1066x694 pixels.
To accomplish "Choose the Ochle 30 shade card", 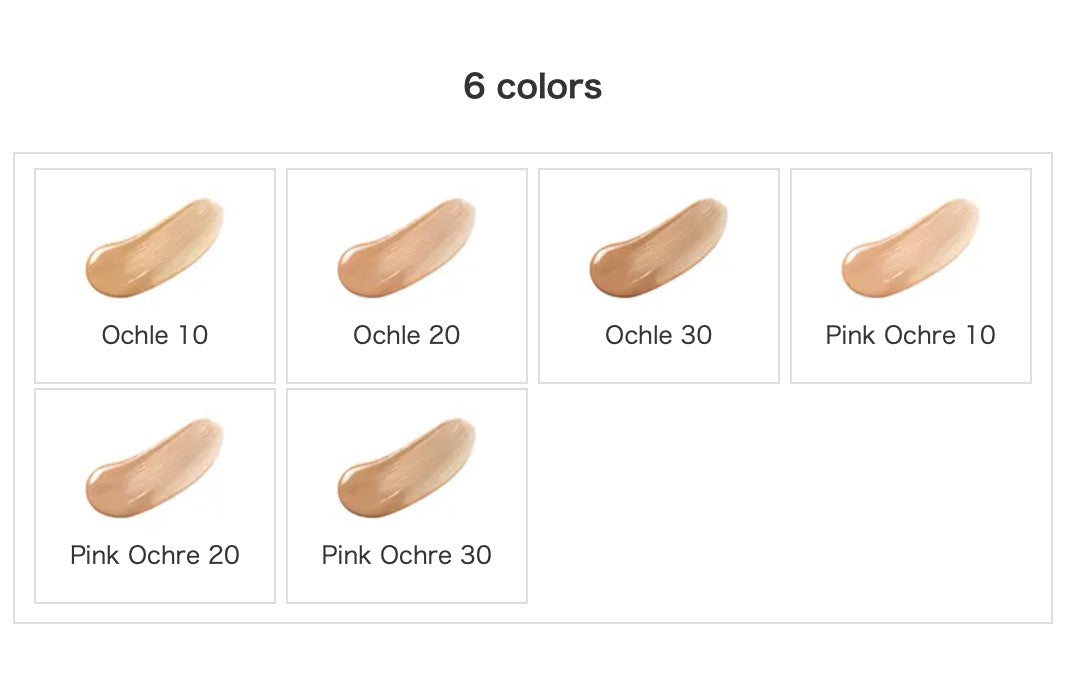I will (659, 276).
